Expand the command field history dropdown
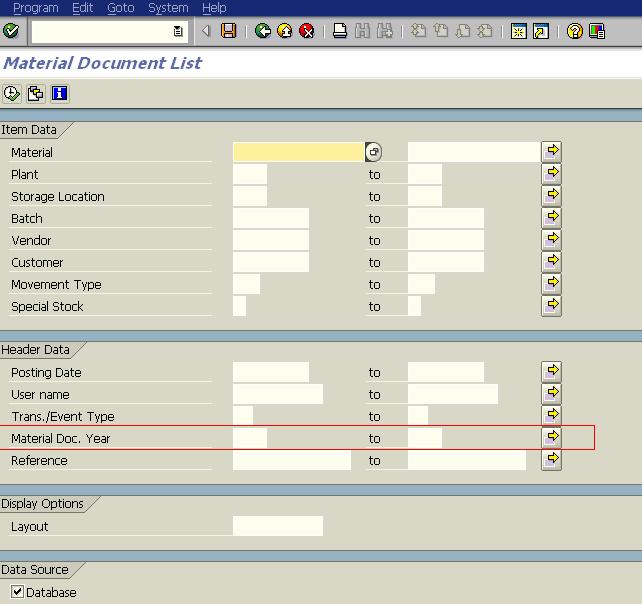This screenshot has width=642, height=604. [x=178, y=31]
